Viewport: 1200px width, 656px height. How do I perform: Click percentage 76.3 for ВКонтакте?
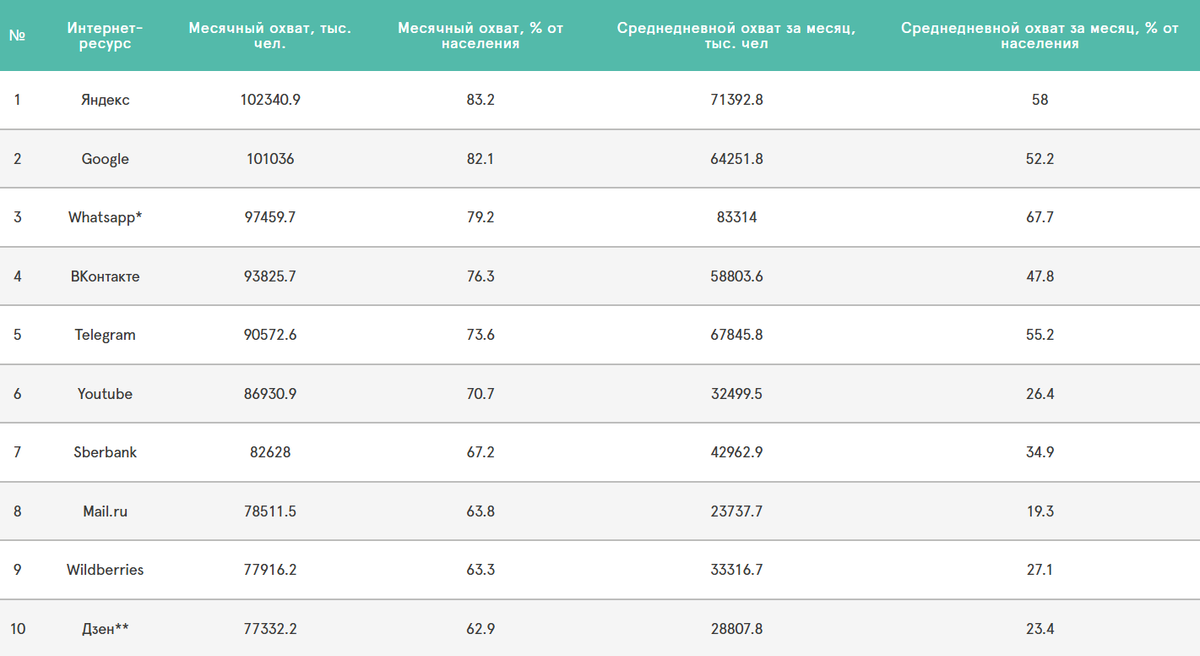(x=481, y=276)
